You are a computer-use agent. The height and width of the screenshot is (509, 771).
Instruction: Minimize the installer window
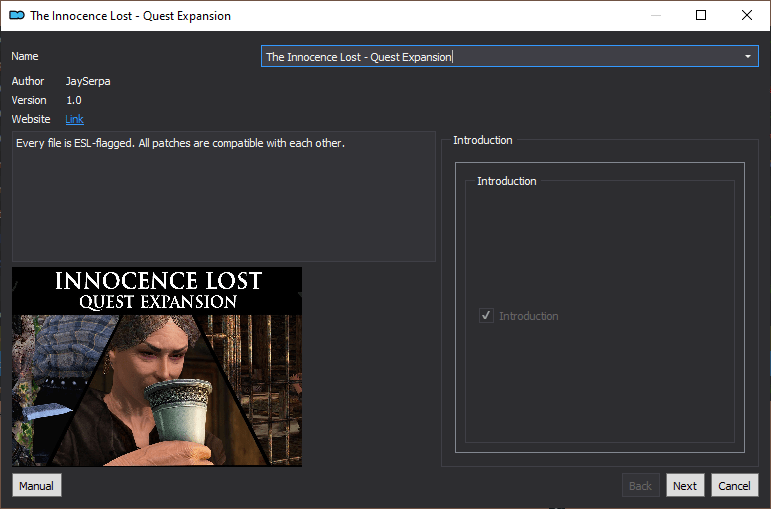tap(656, 15)
